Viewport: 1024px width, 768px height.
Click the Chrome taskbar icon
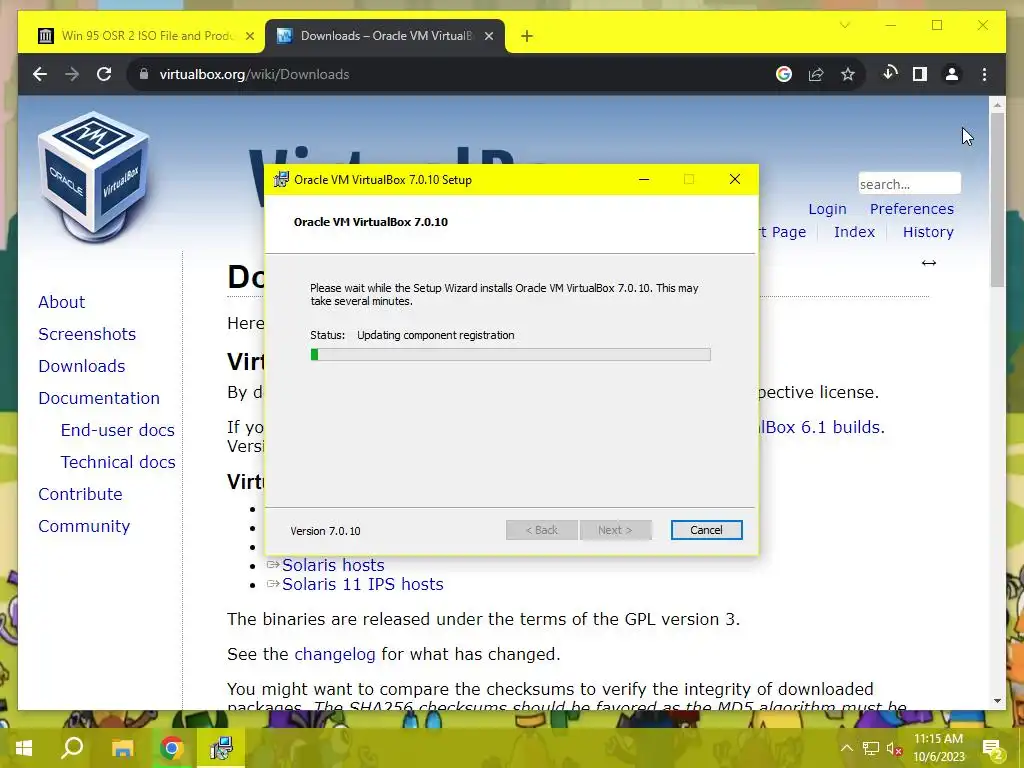tap(172, 748)
